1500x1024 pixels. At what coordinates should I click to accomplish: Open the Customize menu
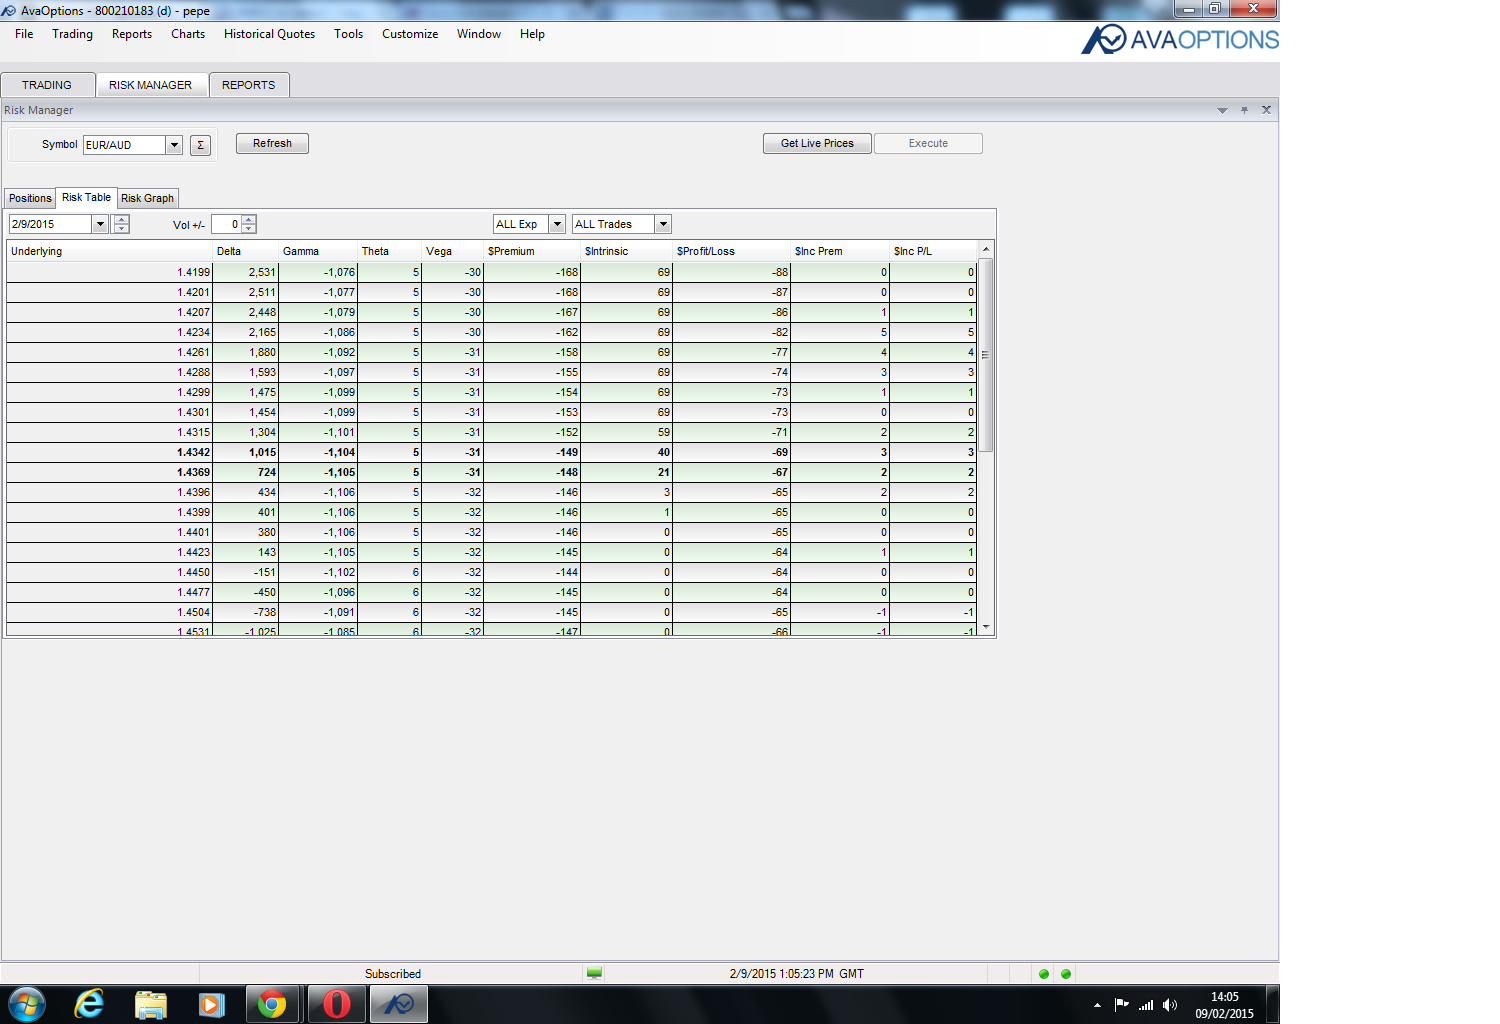click(x=410, y=34)
